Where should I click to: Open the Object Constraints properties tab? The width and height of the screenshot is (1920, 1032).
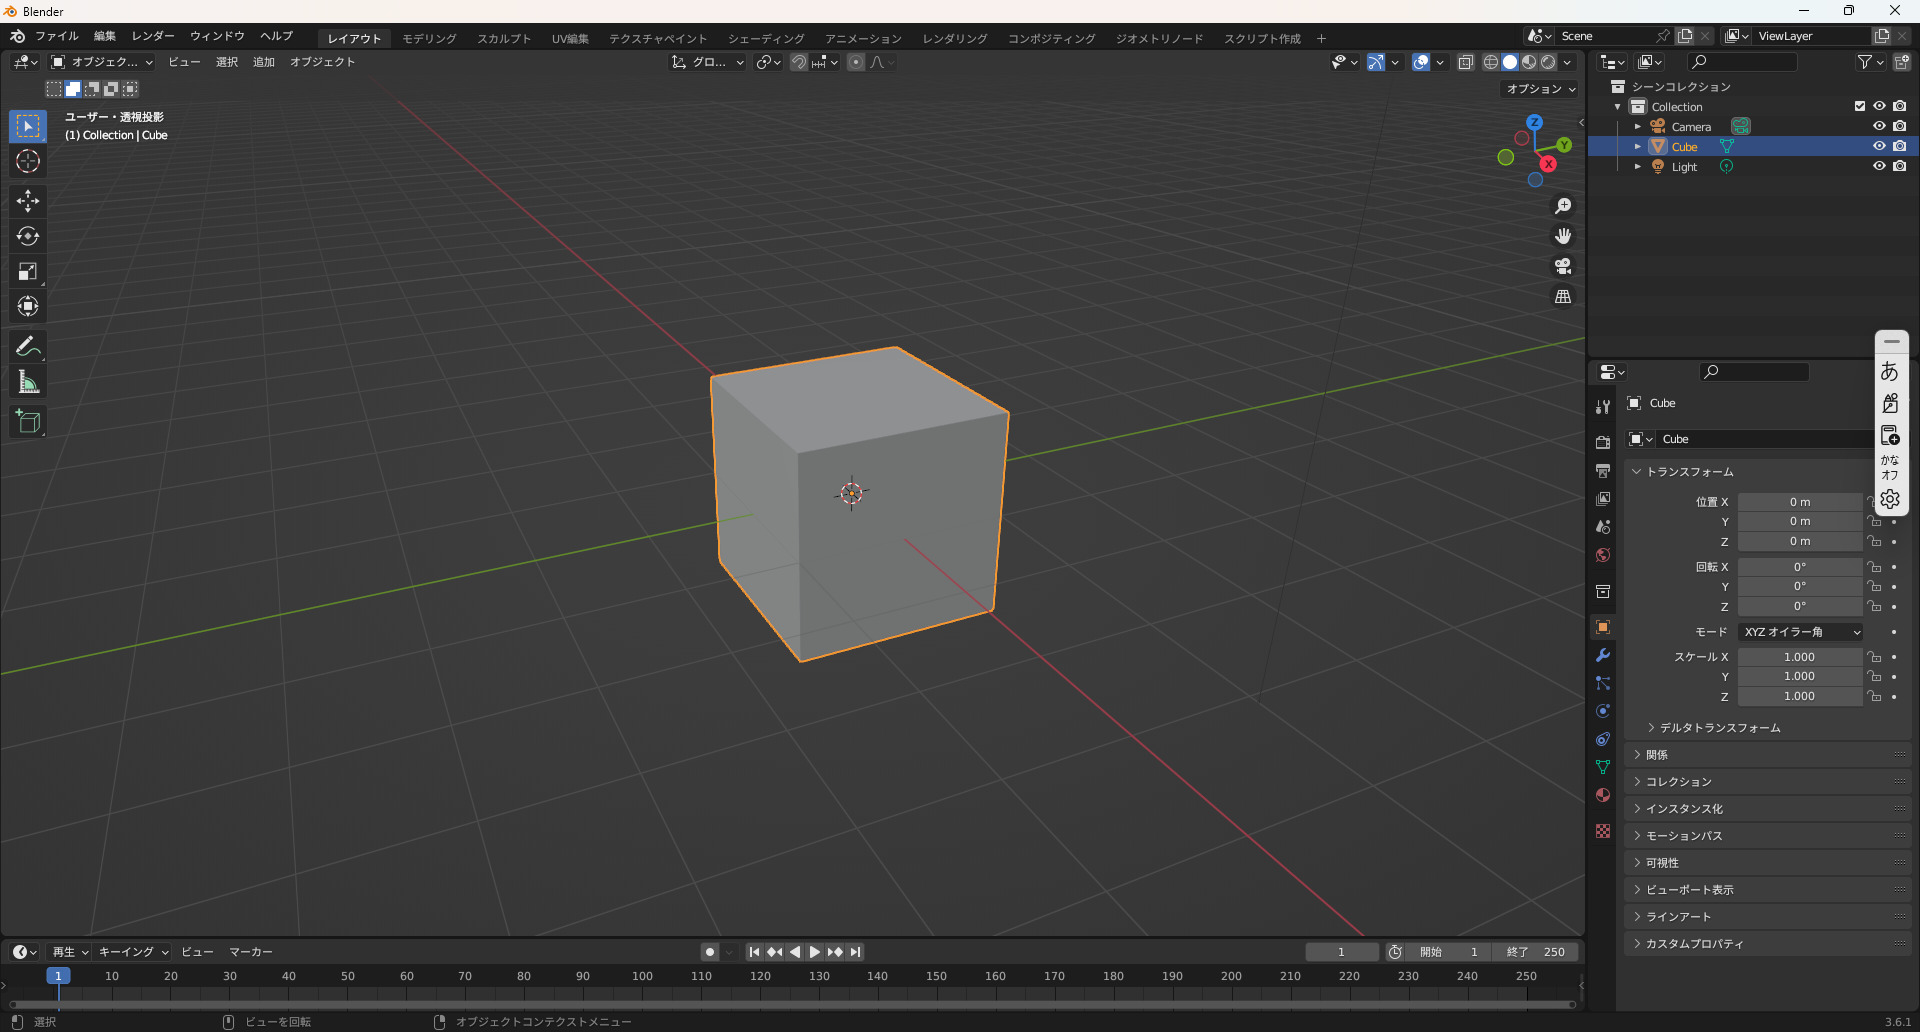click(x=1603, y=739)
